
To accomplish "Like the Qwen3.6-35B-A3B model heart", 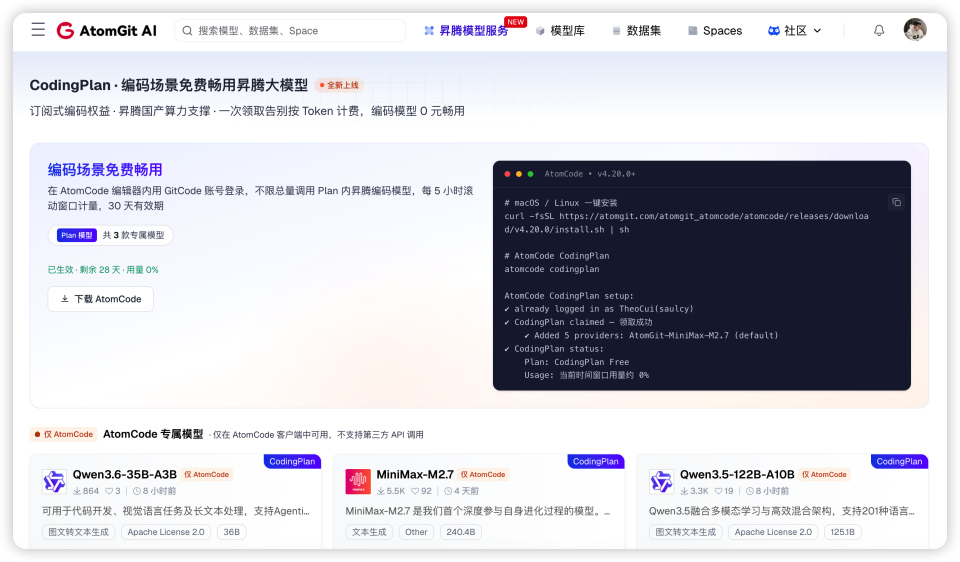I will tap(108, 491).
